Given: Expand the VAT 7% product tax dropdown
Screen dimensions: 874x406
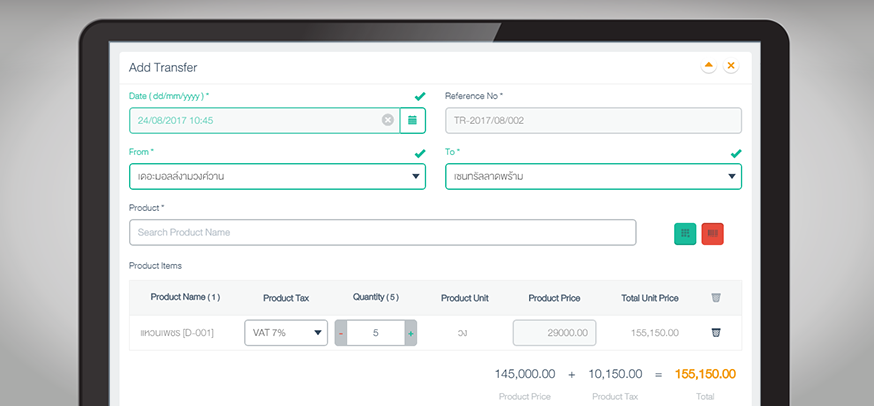Looking at the screenshot, I should pyautogui.click(x=286, y=333).
